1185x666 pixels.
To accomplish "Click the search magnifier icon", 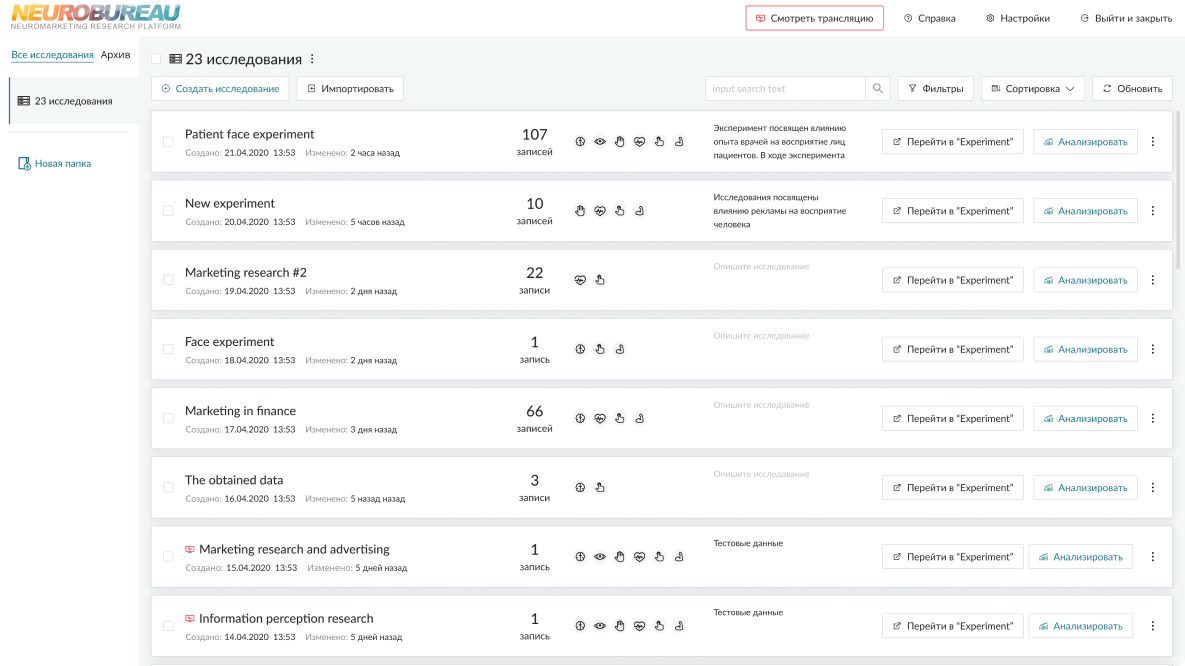I will [878, 88].
